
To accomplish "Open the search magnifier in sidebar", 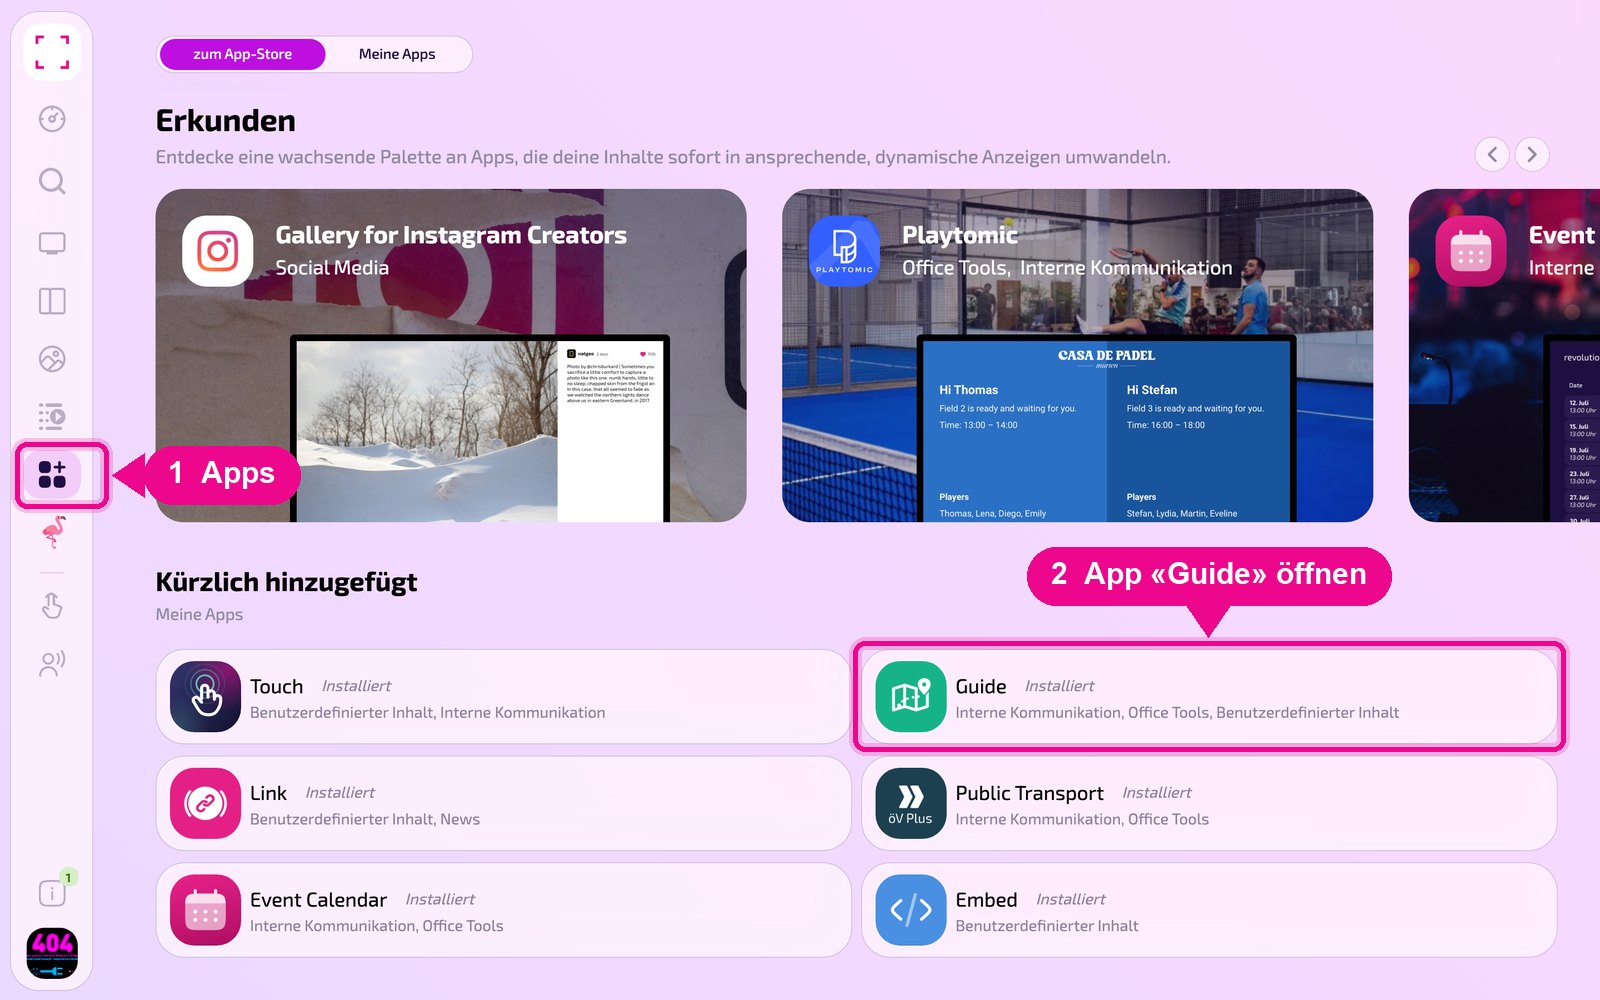I will tap(52, 181).
